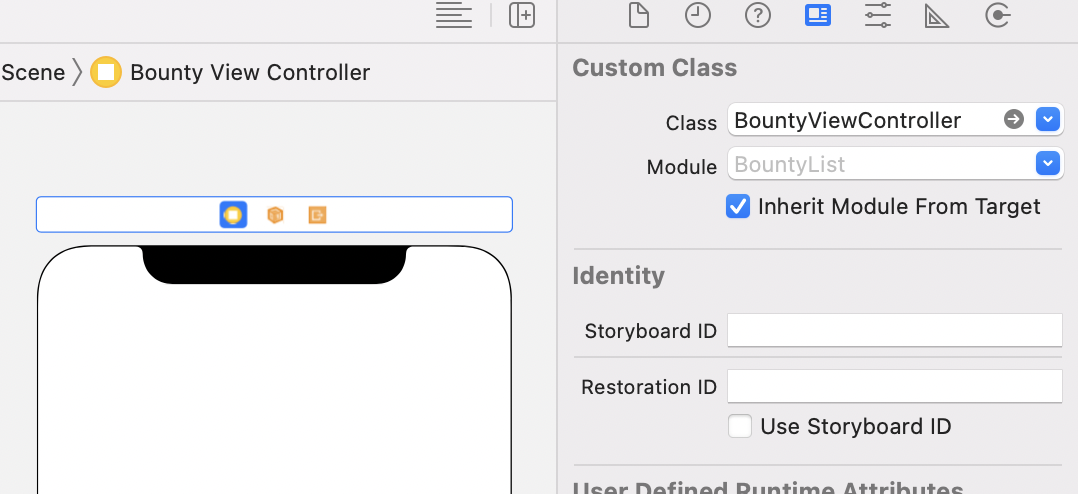This screenshot has height=494, width=1078.
Task: Open the Quick Help inspector tab
Action: (758, 15)
